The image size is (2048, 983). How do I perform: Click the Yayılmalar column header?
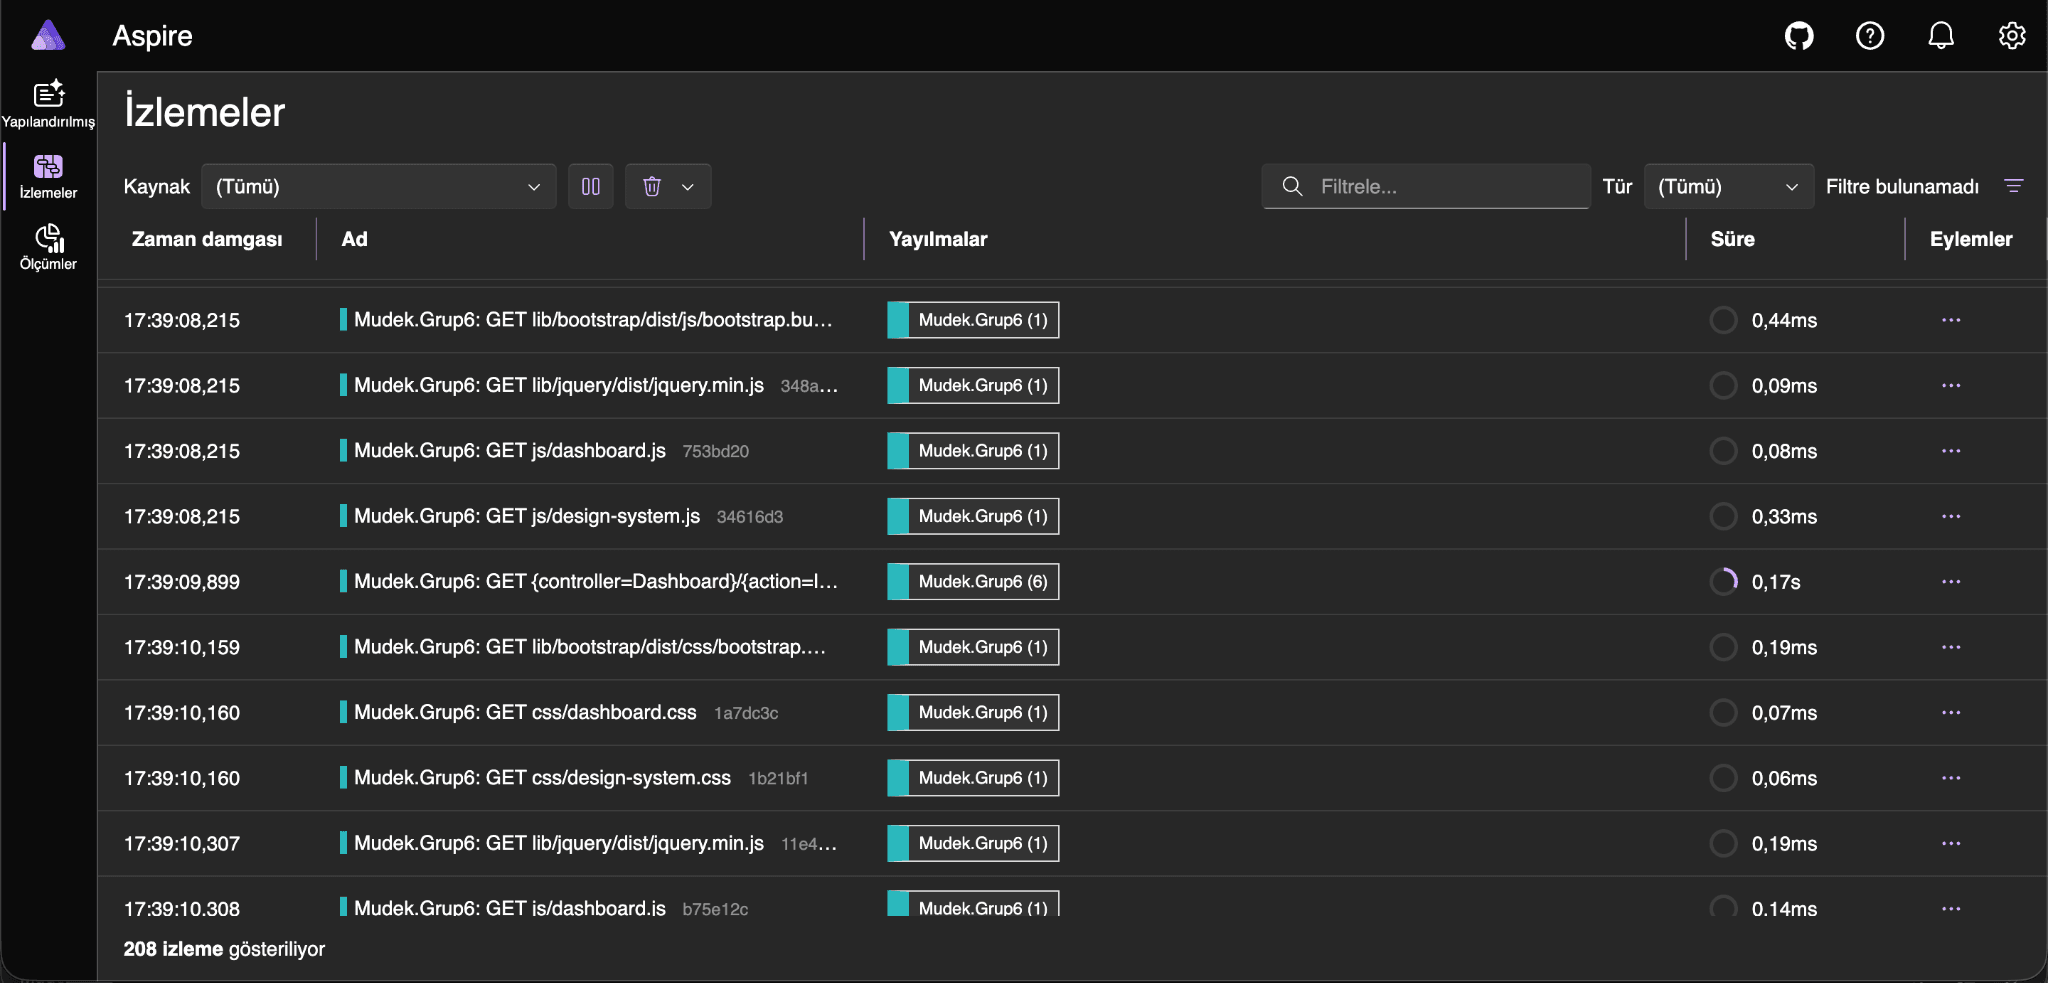click(x=938, y=239)
